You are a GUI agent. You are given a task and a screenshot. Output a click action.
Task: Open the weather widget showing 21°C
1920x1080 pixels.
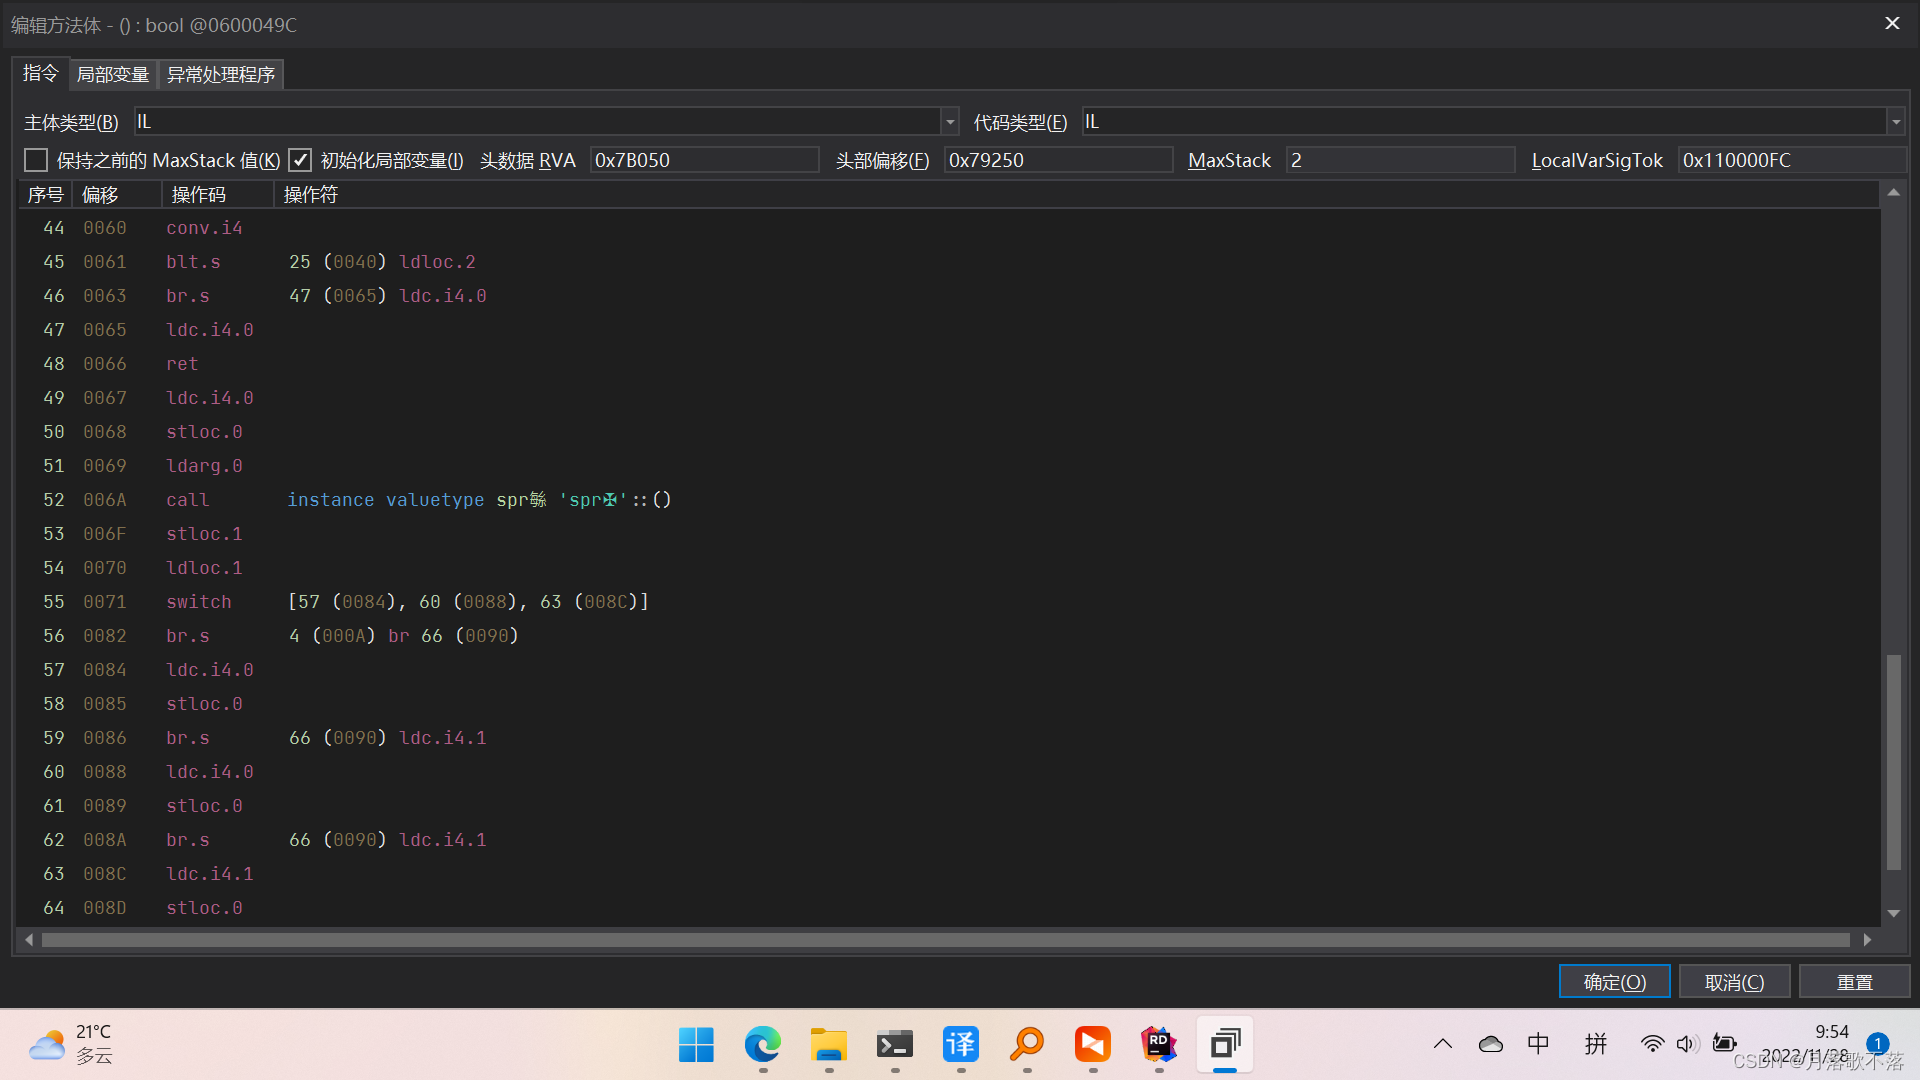point(70,1044)
